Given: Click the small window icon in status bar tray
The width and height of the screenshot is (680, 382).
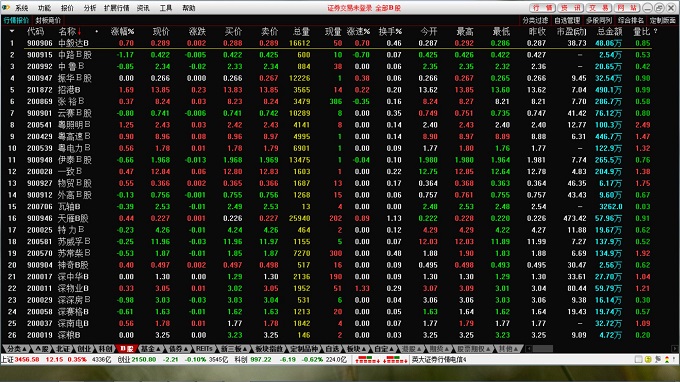Looking at the screenshot, I should 638,359.
